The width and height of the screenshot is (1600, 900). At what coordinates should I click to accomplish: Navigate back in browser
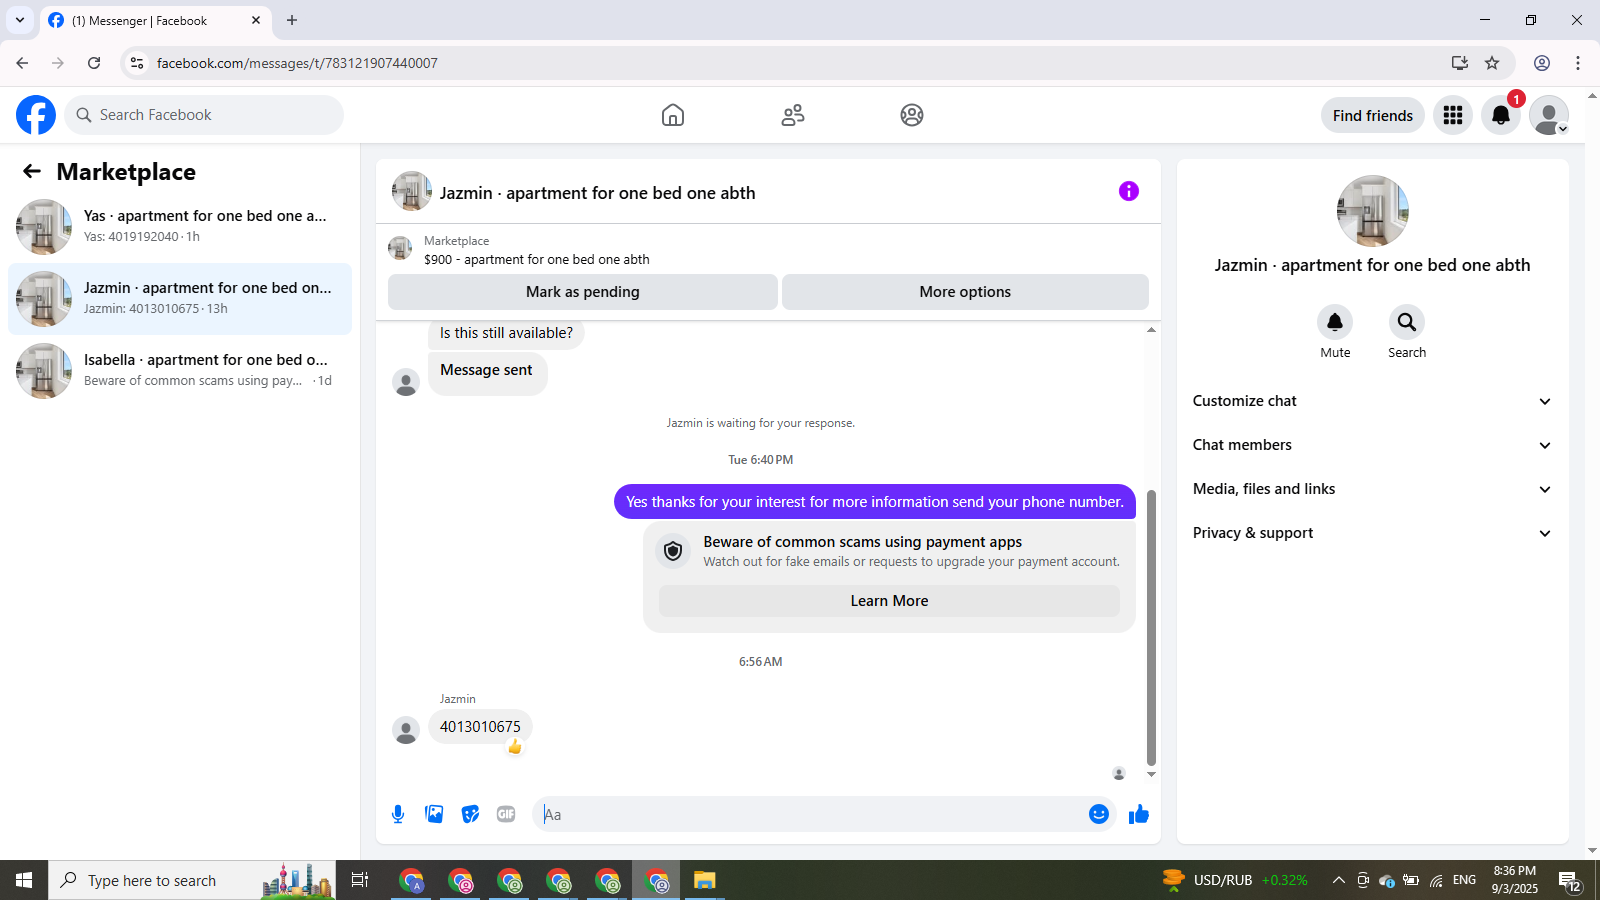coord(22,63)
